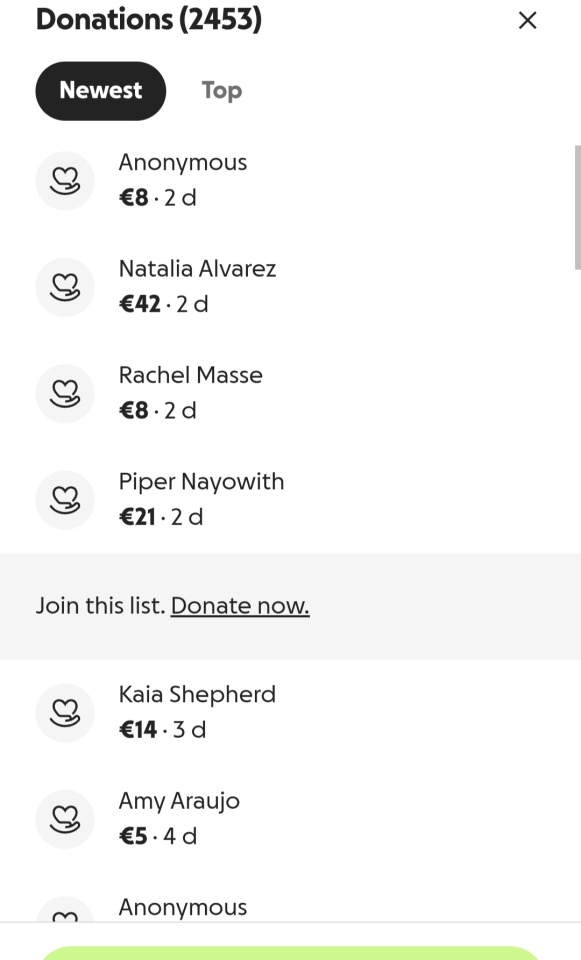Click donation icon next to Piper Nayowith
This screenshot has height=960, width=581.
coord(65,500)
